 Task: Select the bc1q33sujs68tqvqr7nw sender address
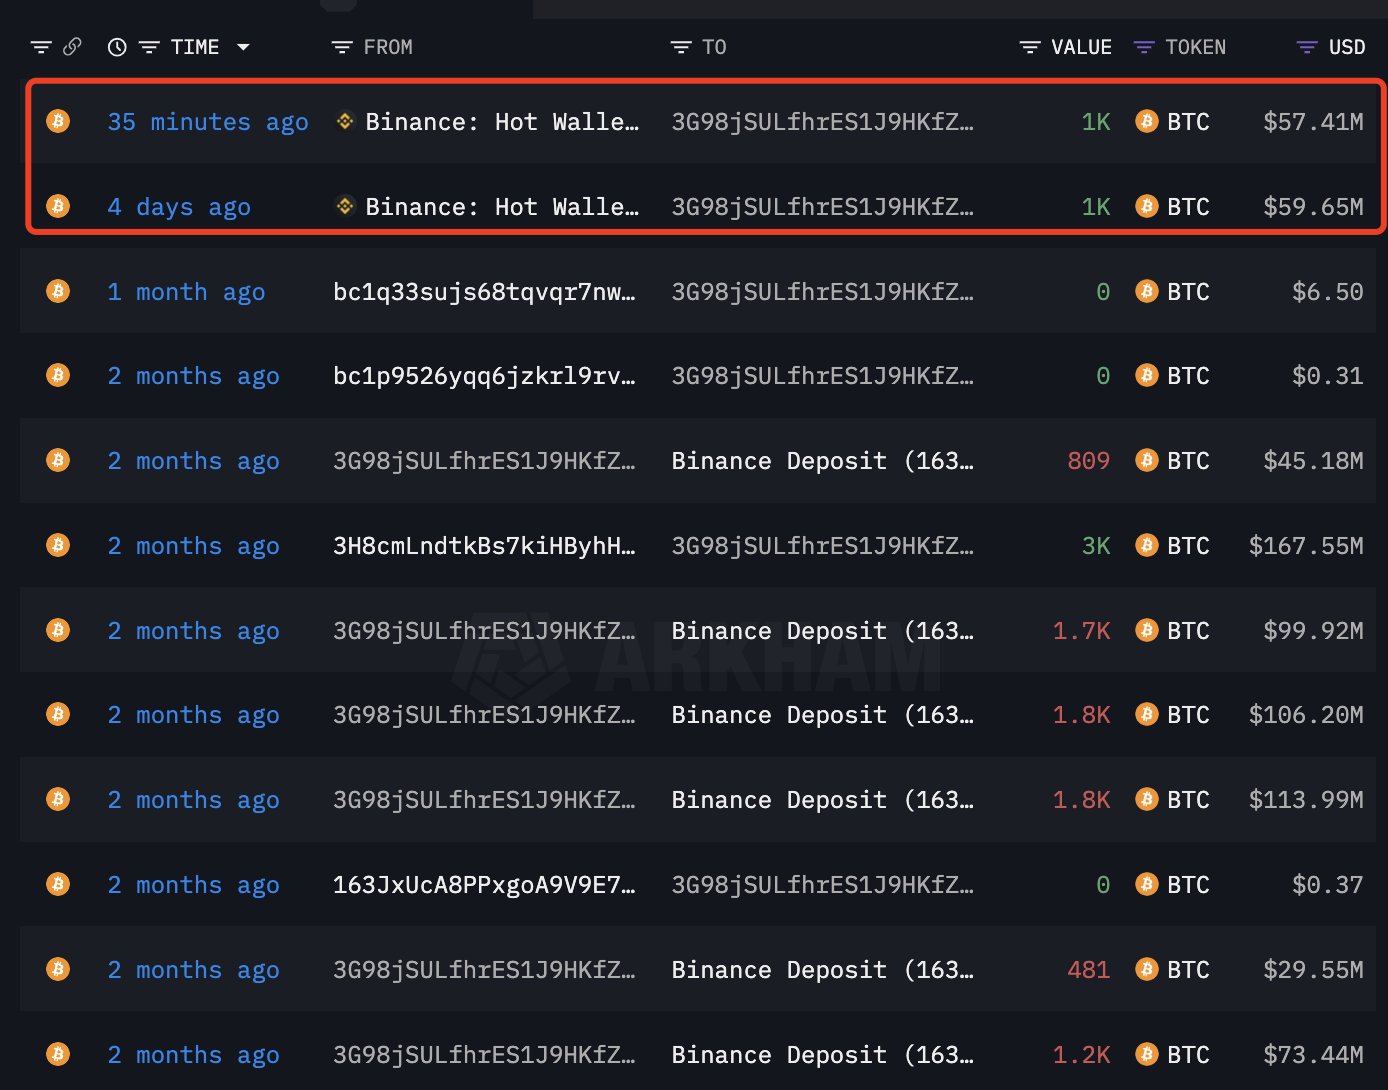(484, 291)
